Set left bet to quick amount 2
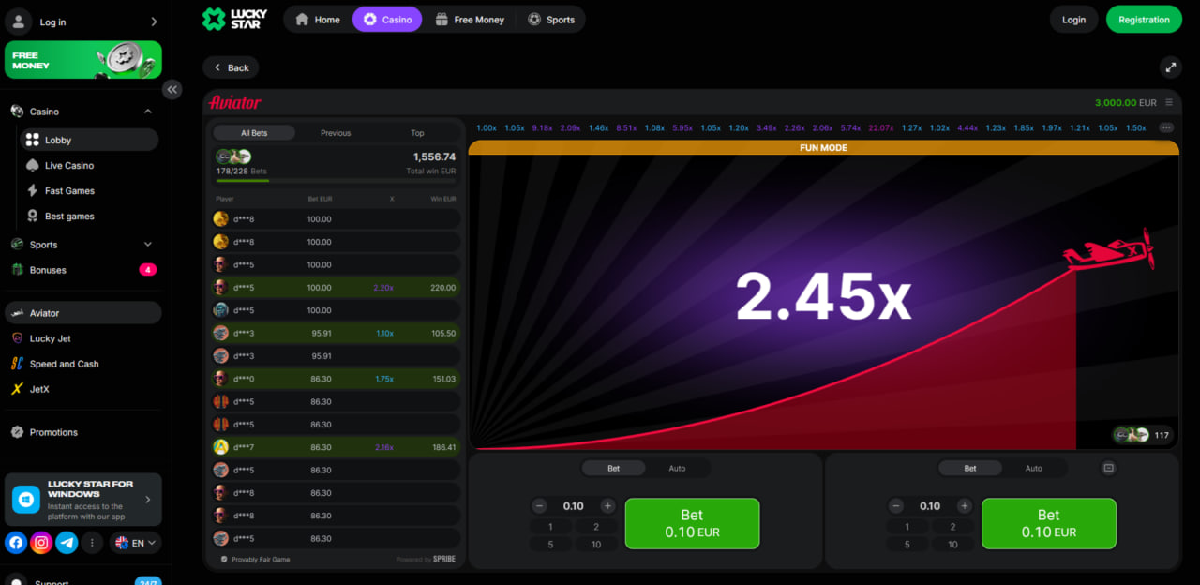Viewport: 1200px width, 585px height. (x=596, y=527)
